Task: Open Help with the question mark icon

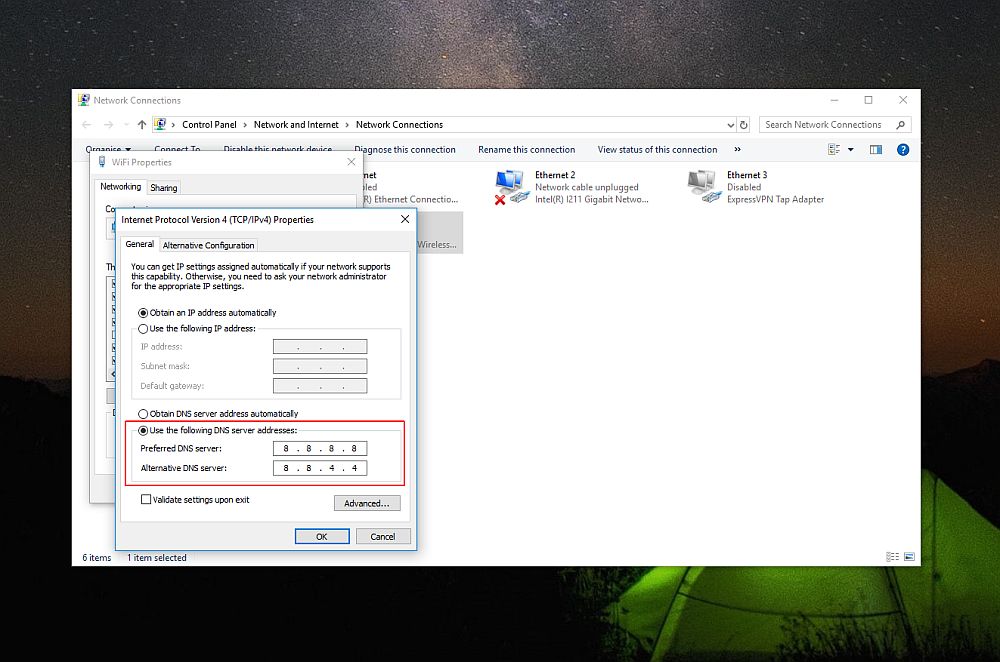Action: coord(902,148)
